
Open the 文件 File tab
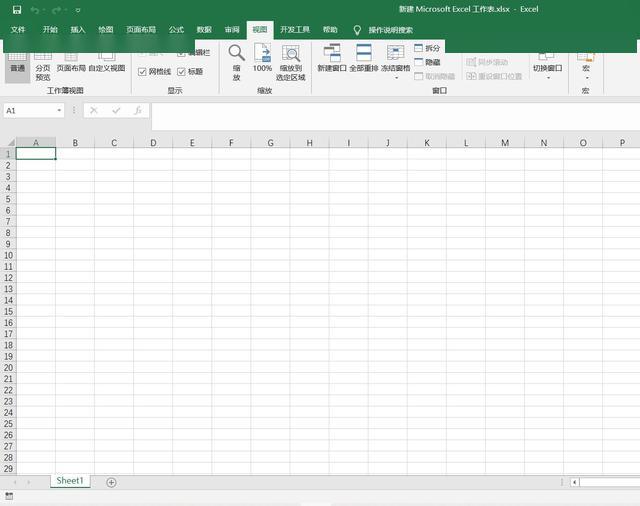(x=18, y=30)
